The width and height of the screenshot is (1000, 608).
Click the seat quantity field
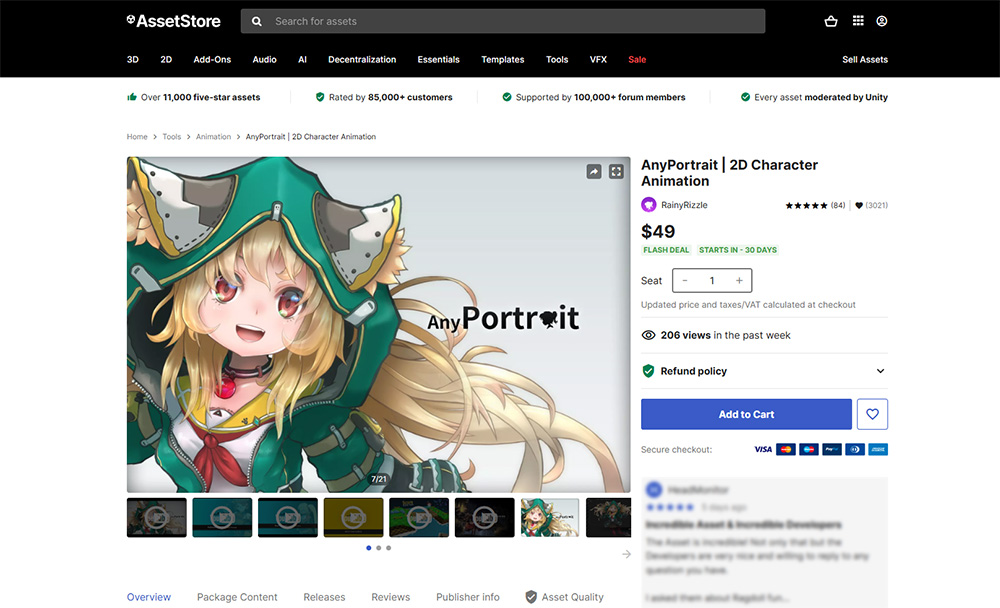tap(712, 281)
